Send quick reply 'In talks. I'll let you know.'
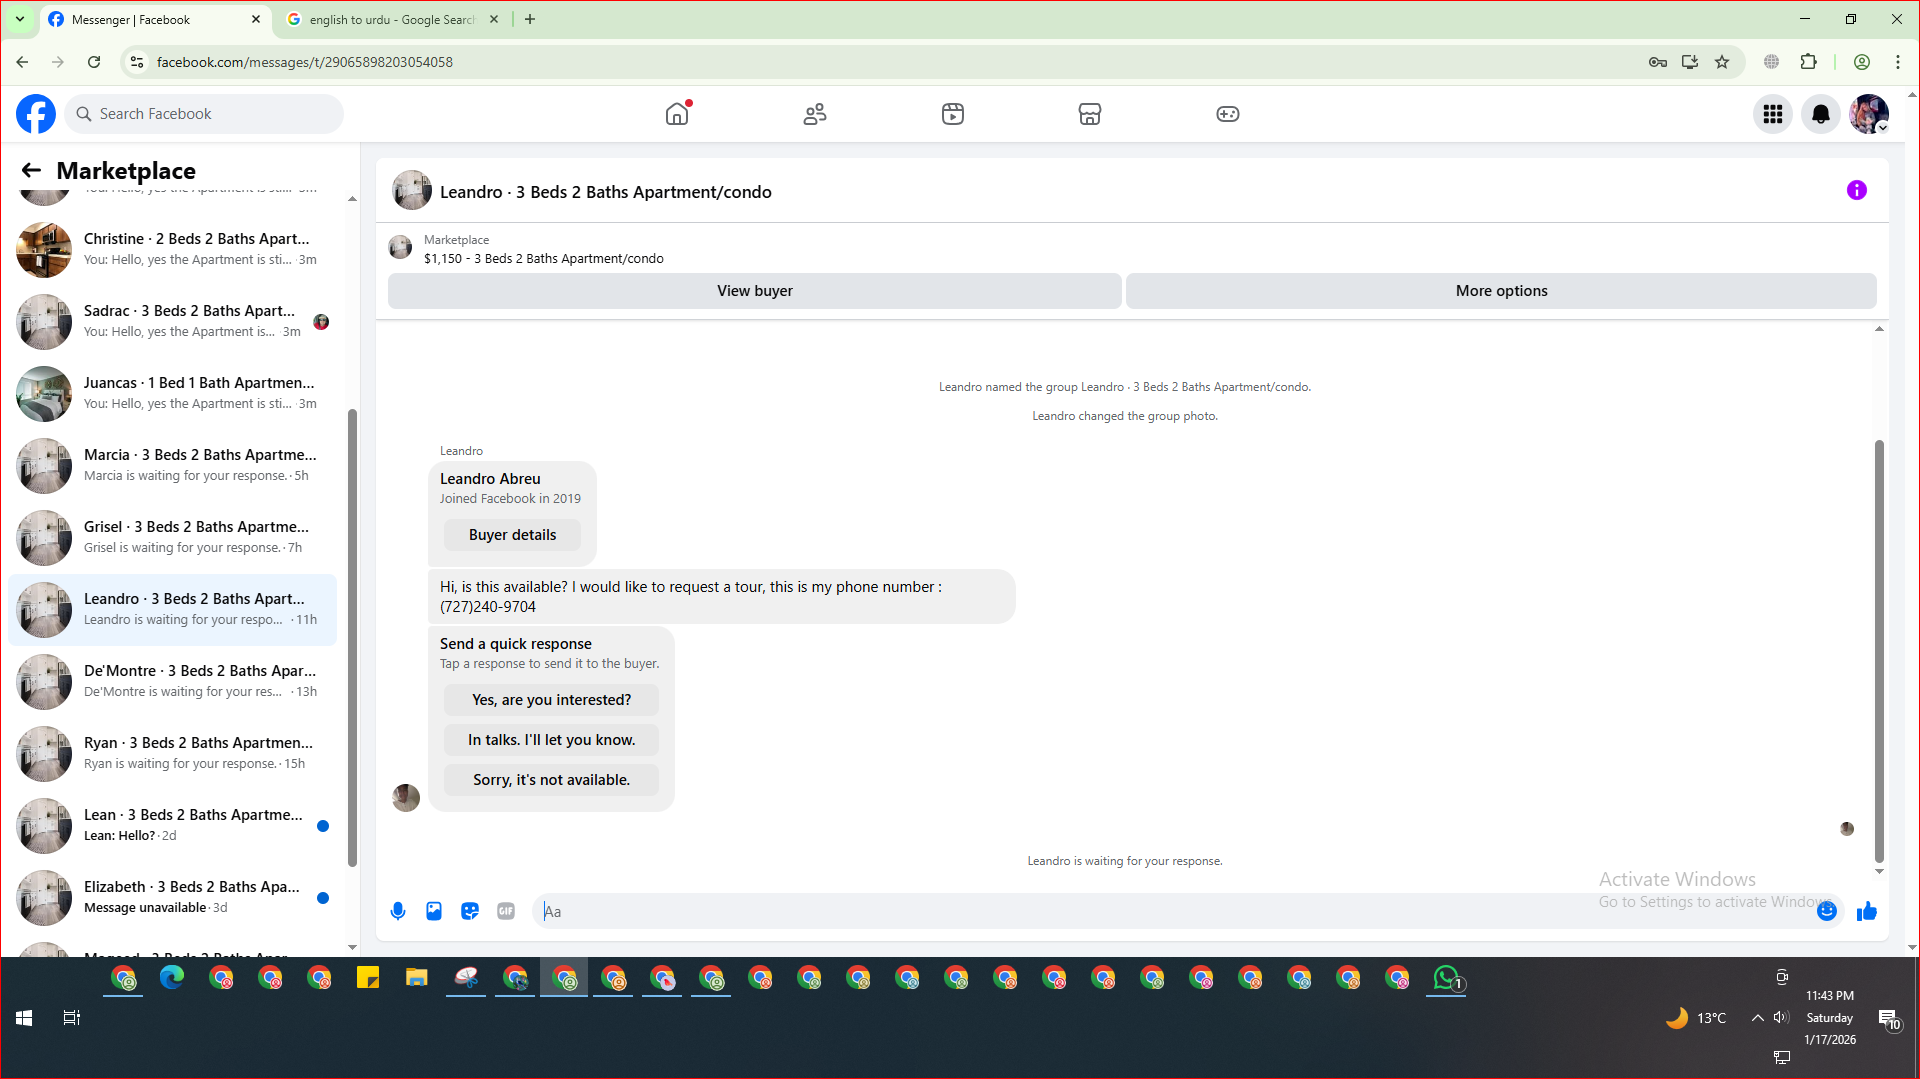This screenshot has height=1079, width=1920. pos(551,740)
